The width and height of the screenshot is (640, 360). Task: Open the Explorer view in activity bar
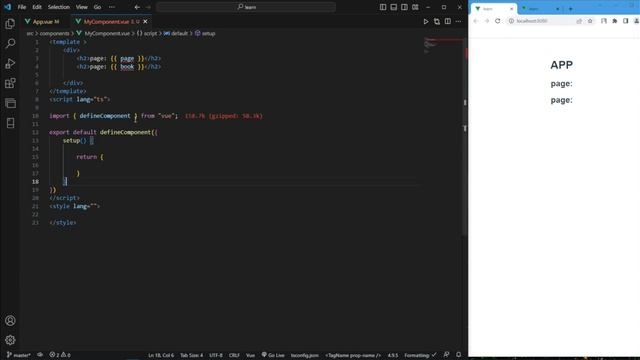tap(10, 24)
